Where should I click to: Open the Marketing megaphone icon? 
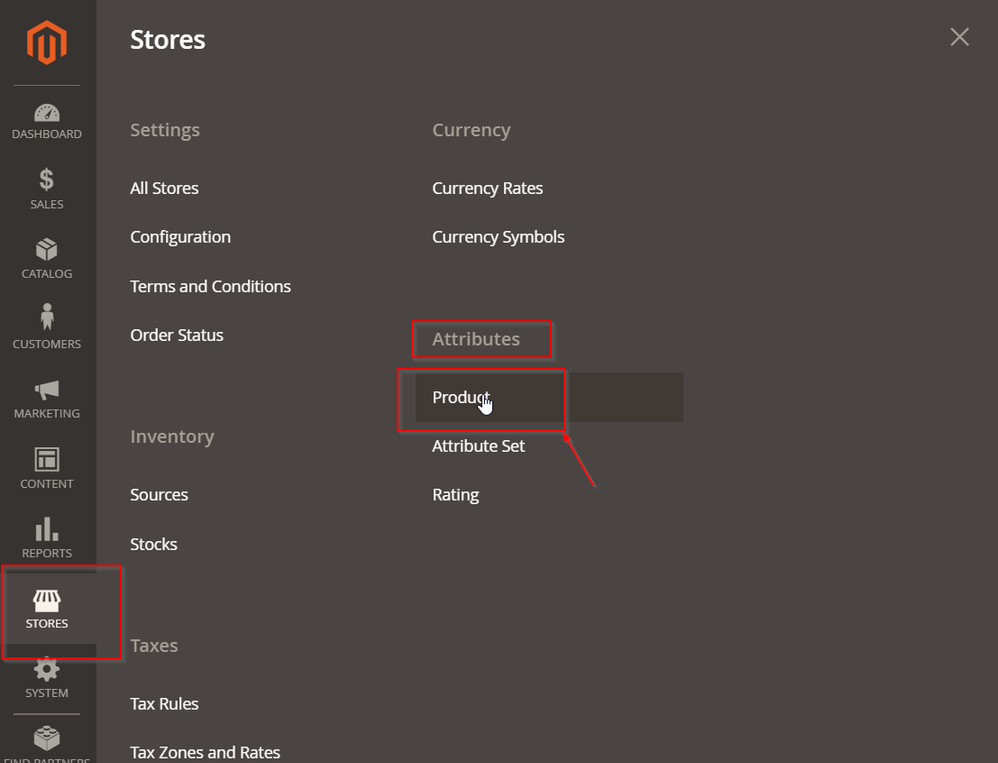point(46,389)
